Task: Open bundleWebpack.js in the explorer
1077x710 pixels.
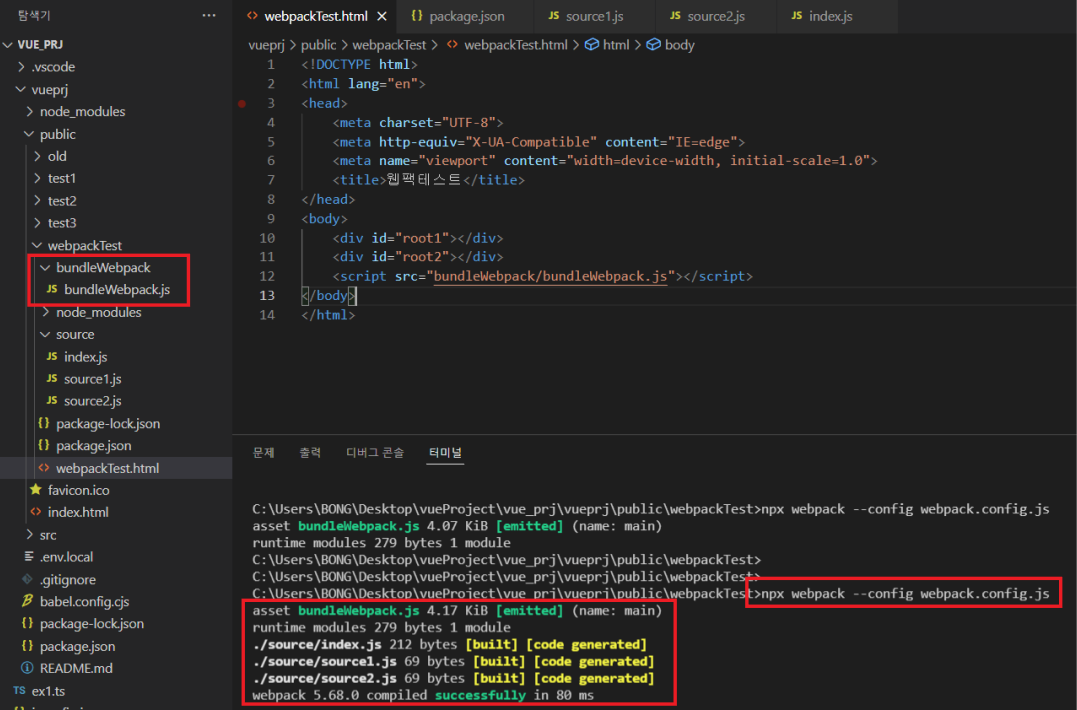Action: [x=116, y=290]
